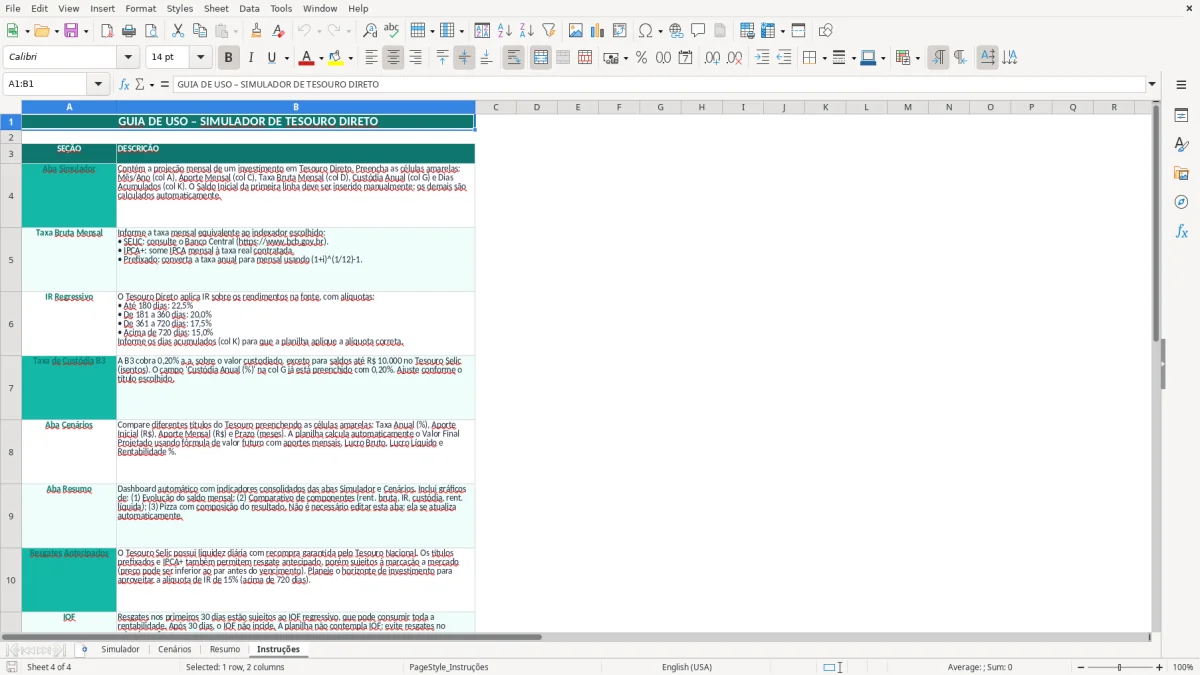This screenshot has height=675, width=1200.
Task: Switch to Simulador sheet tab
Action: (120, 649)
